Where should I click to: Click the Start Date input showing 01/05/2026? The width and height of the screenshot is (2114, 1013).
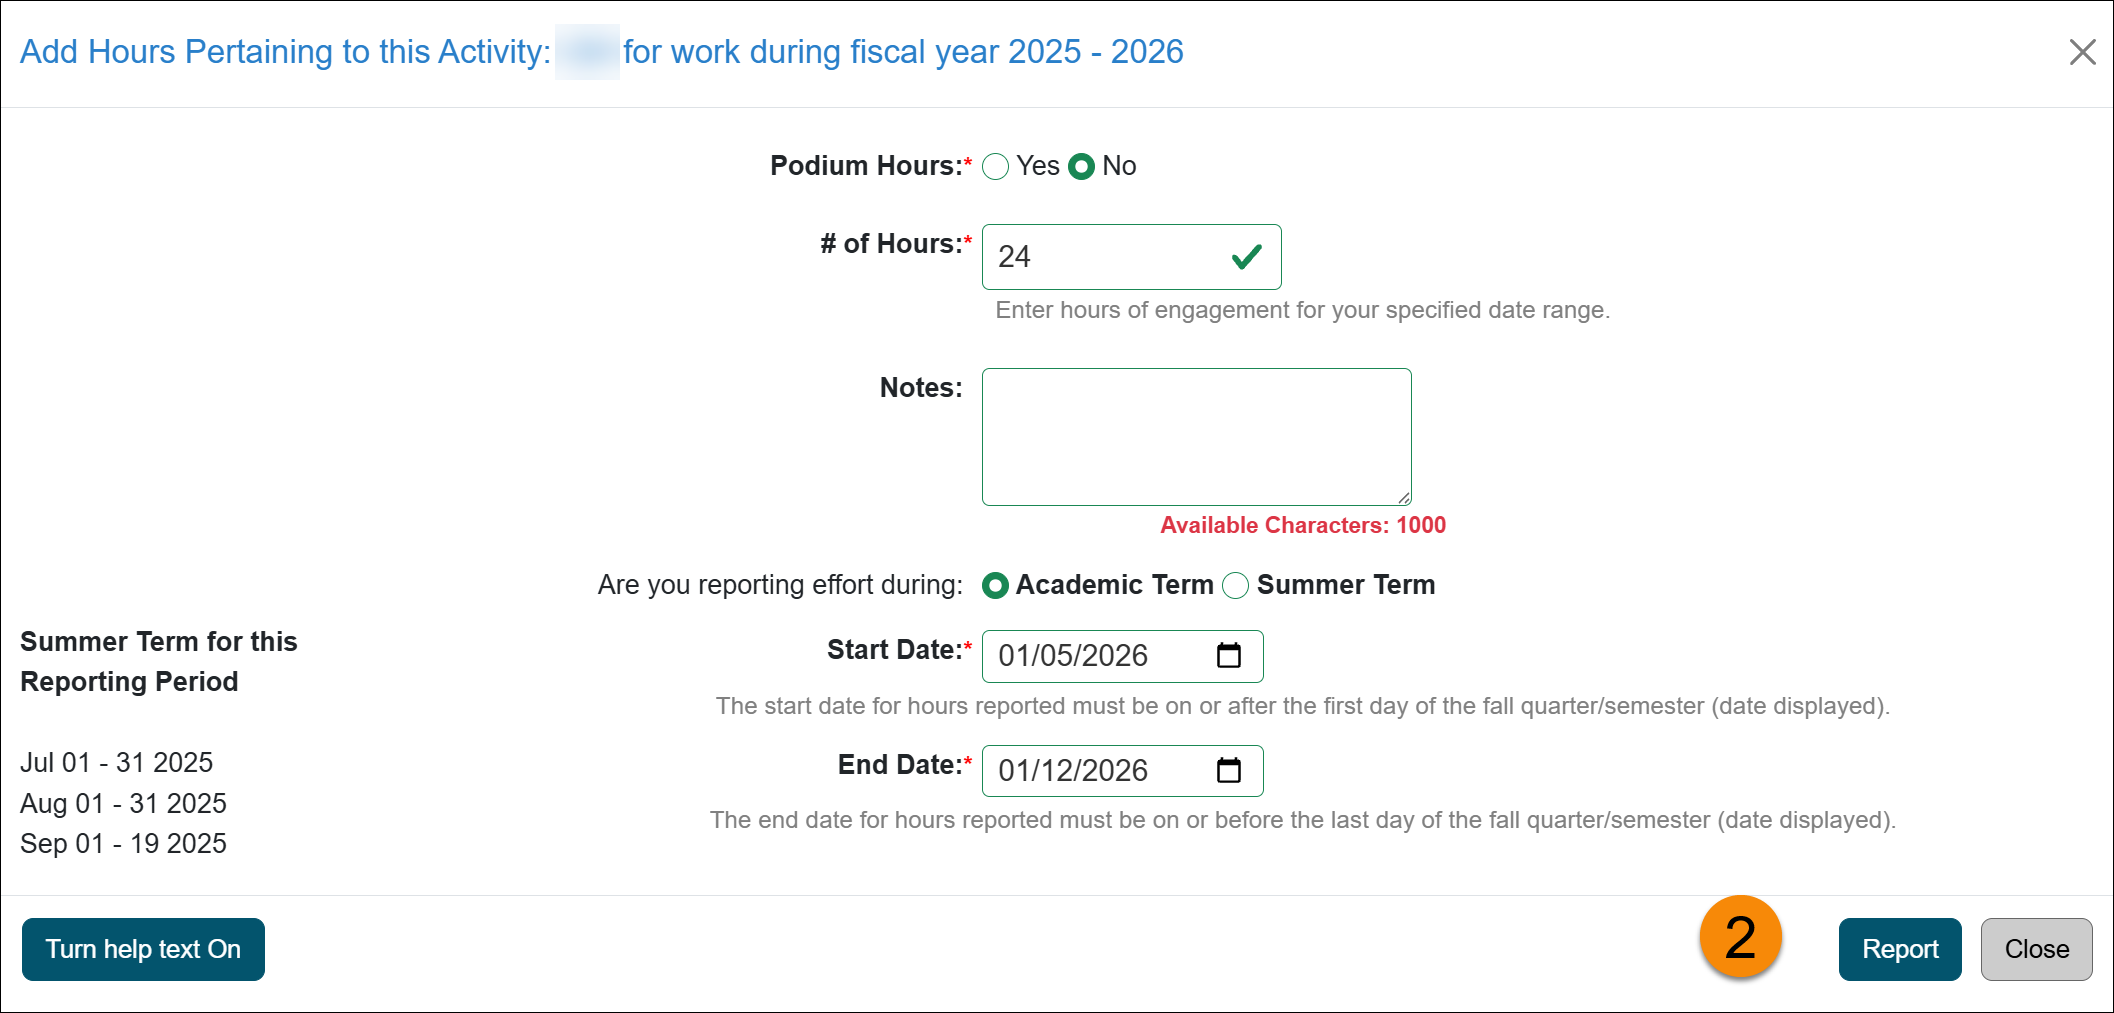coord(1090,656)
